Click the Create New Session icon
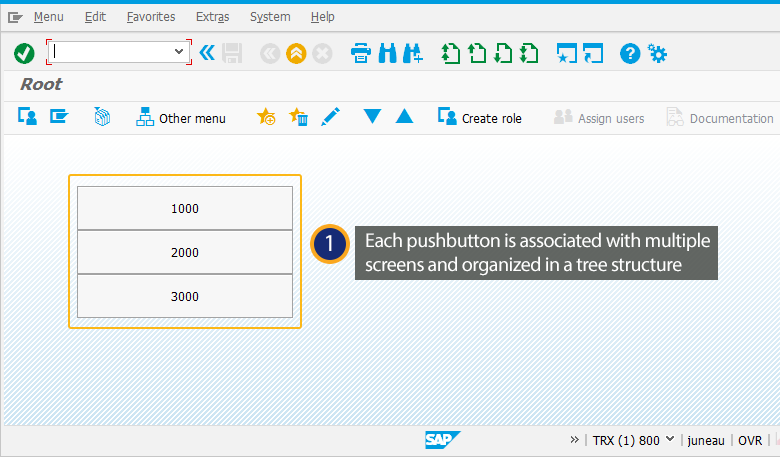This screenshot has width=780, height=457. [x=567, y=53]
